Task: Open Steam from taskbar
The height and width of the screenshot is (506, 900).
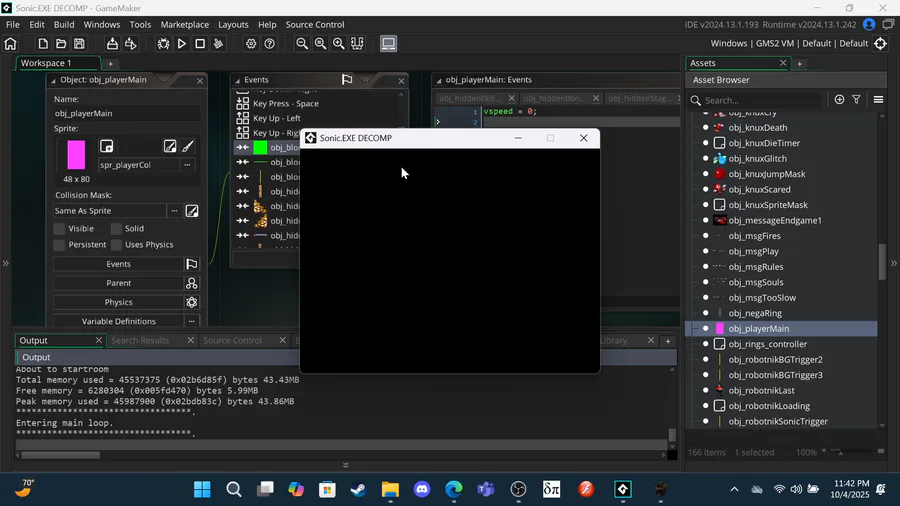Action: tap(359, 489)
